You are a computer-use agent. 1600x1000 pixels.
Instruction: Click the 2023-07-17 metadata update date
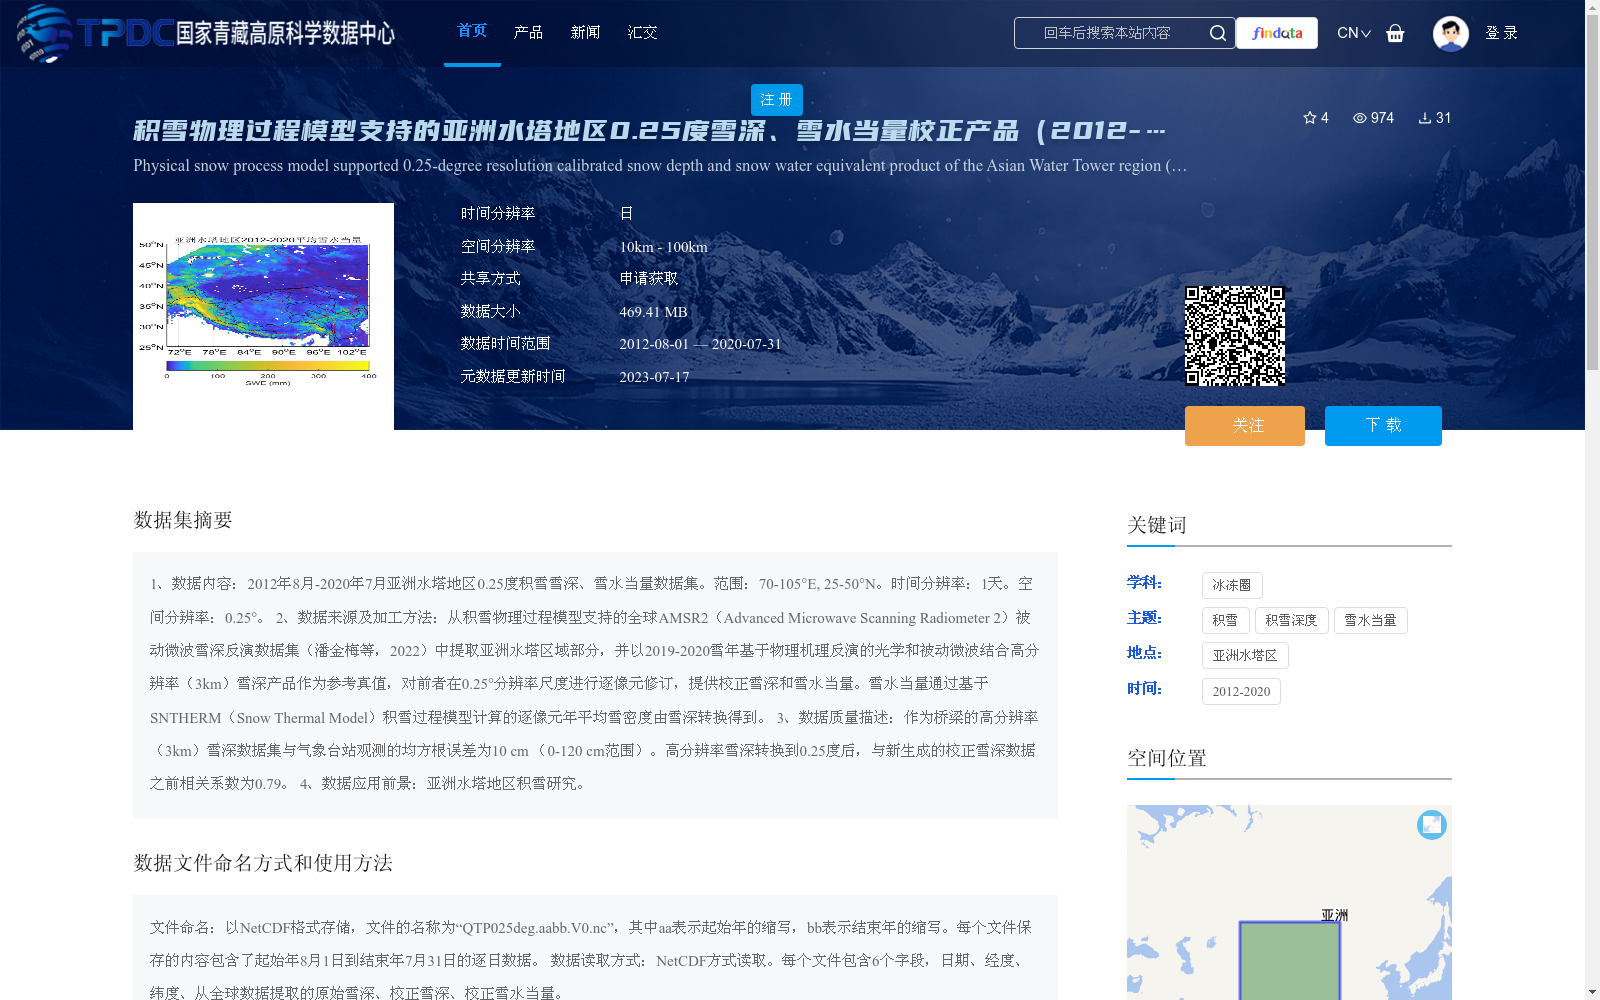[x=654, y=377]
